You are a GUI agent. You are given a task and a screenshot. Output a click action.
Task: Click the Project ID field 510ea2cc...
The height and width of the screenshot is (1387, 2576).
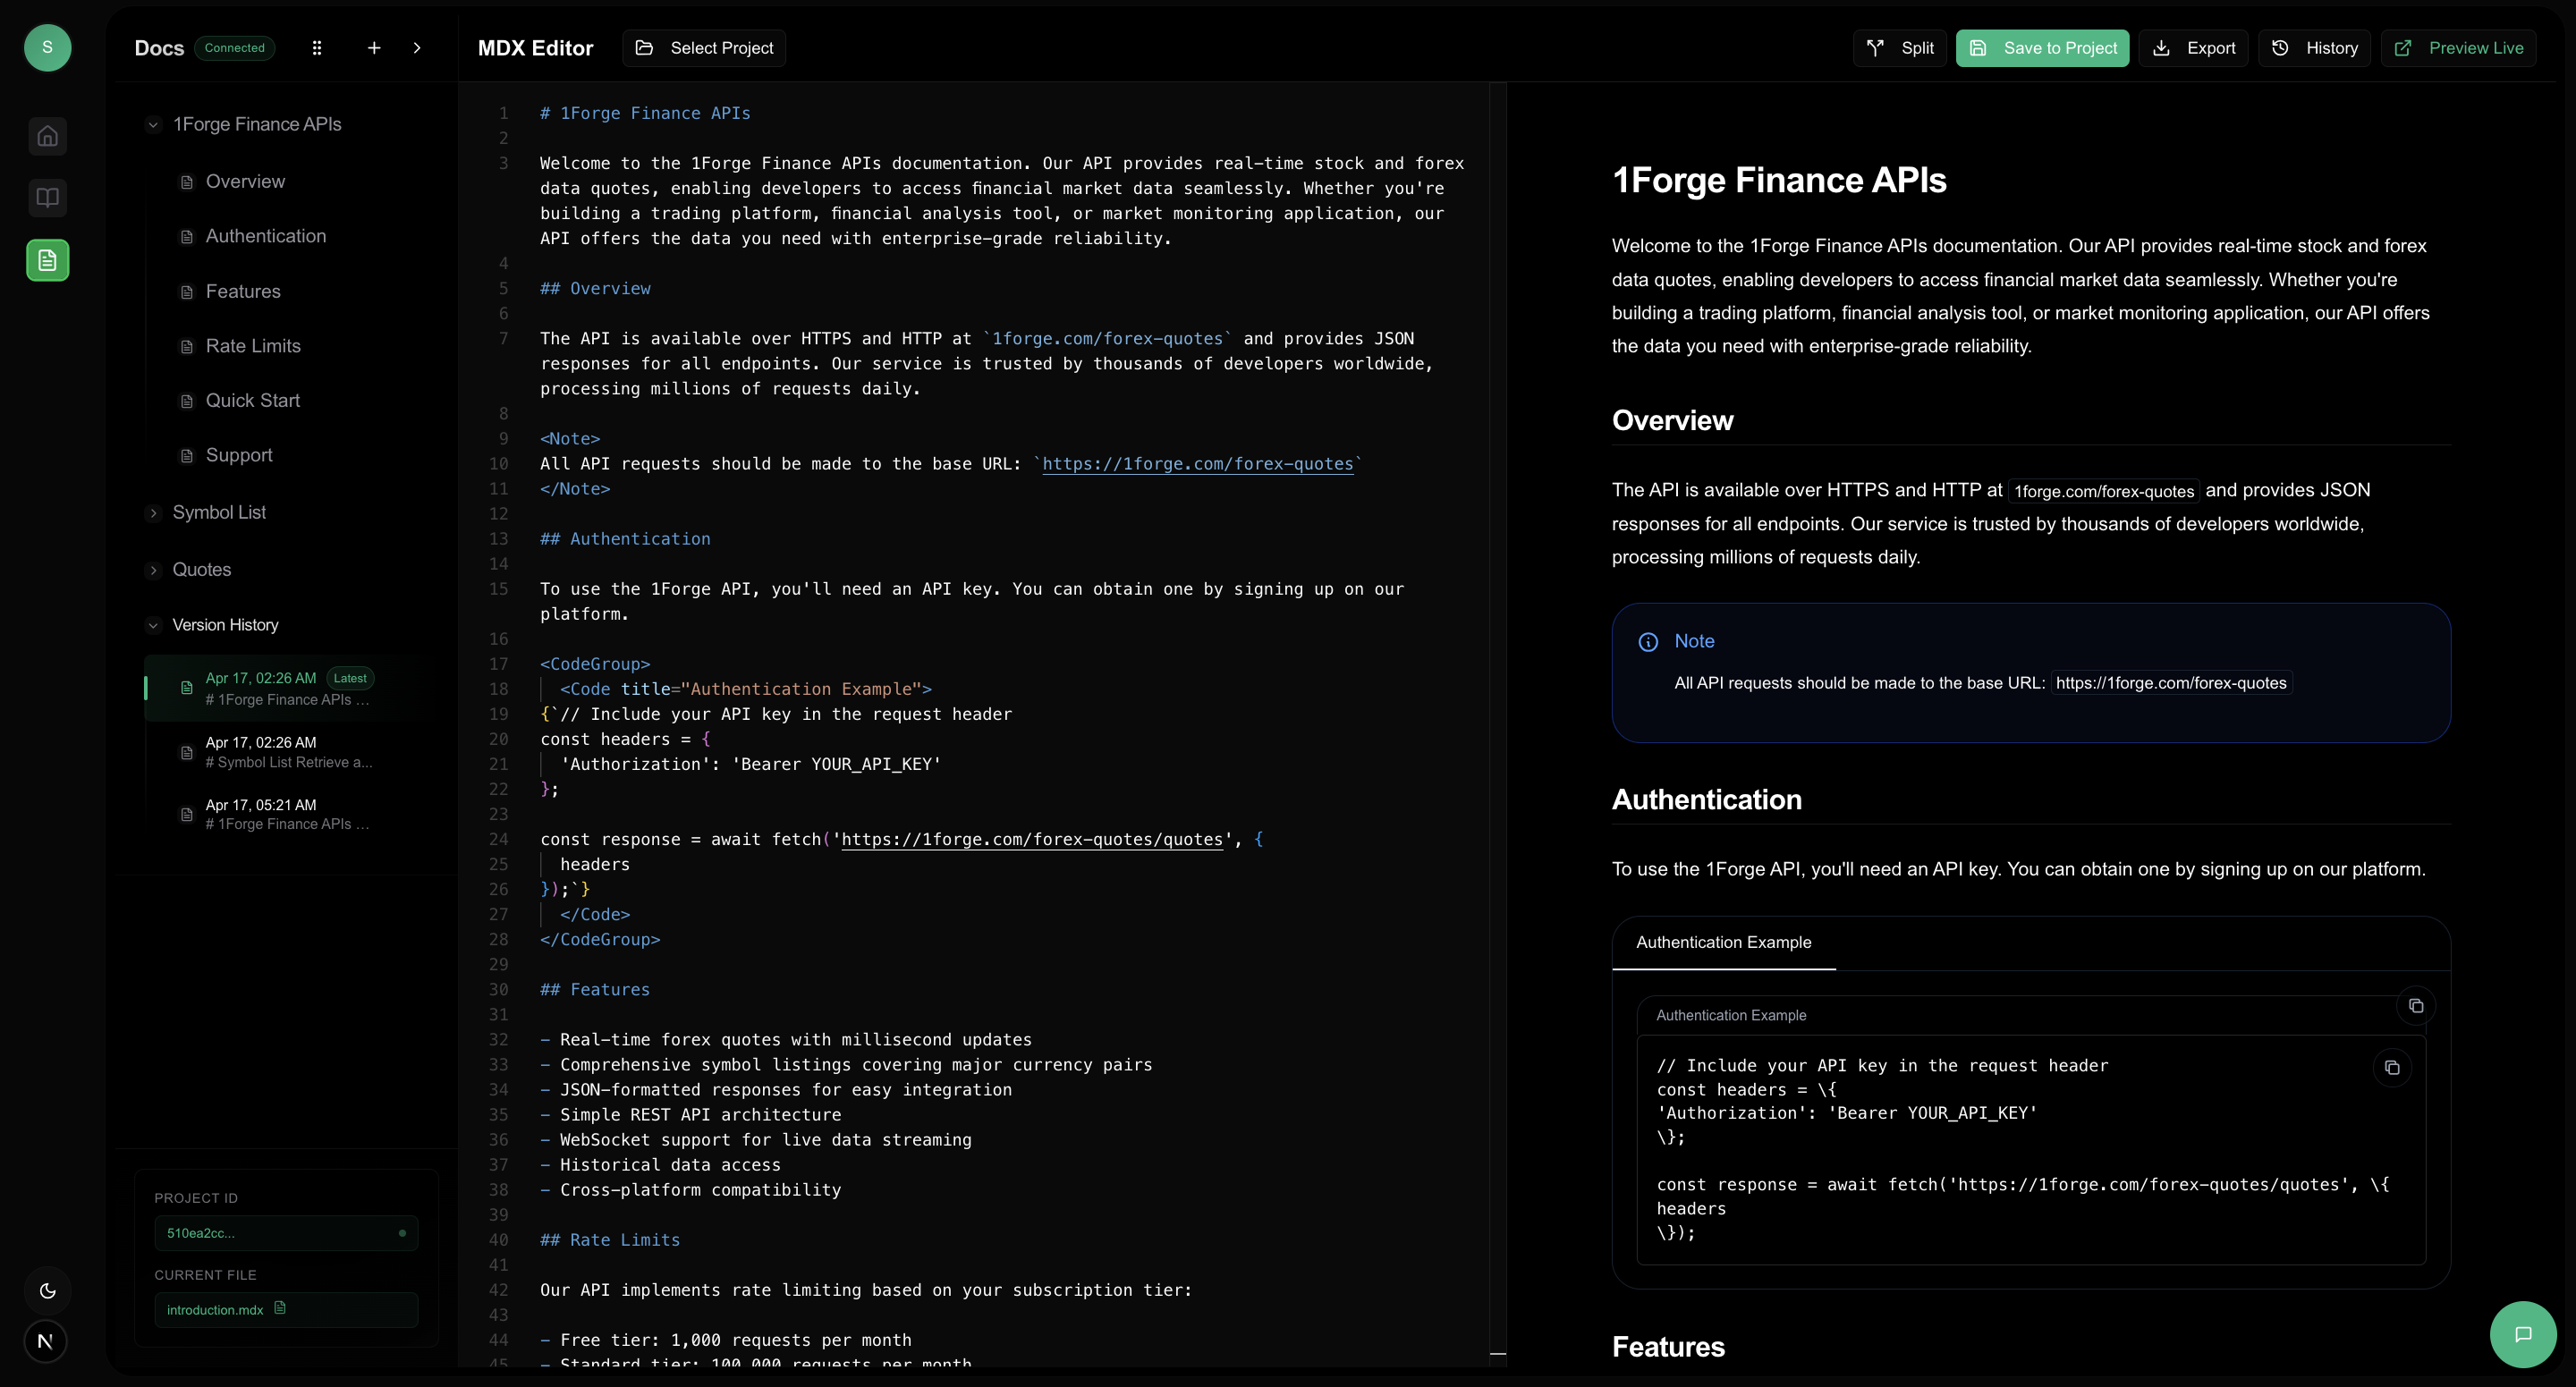tap(286, 1233)
